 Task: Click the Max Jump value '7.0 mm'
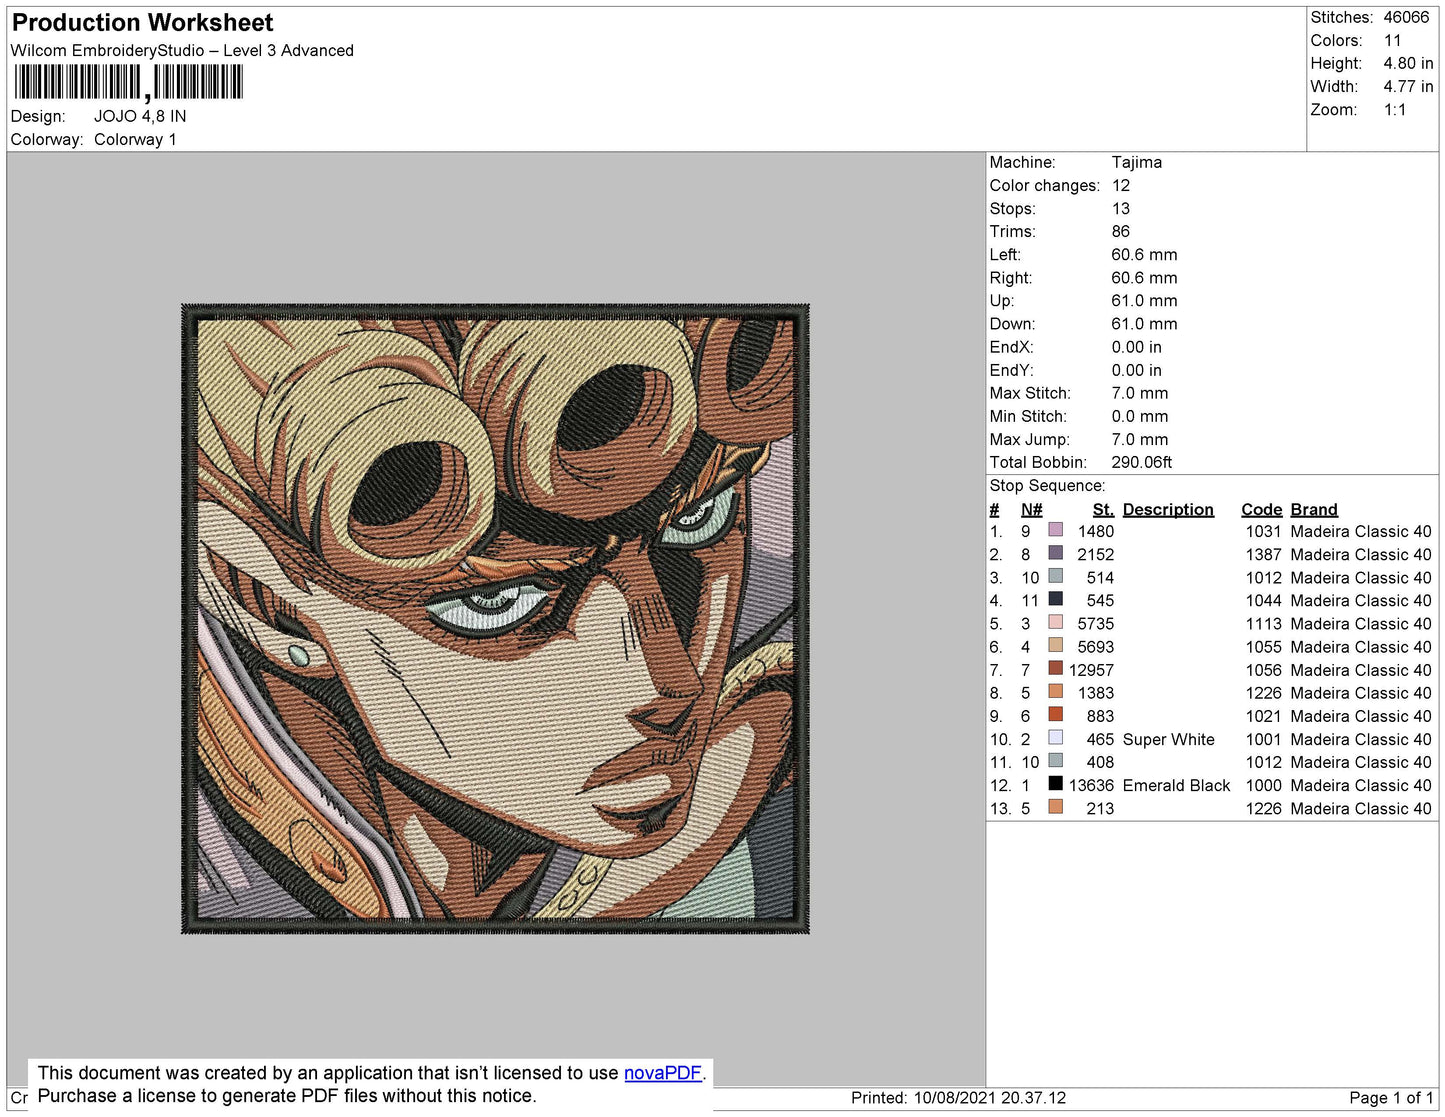(1140, 439)
